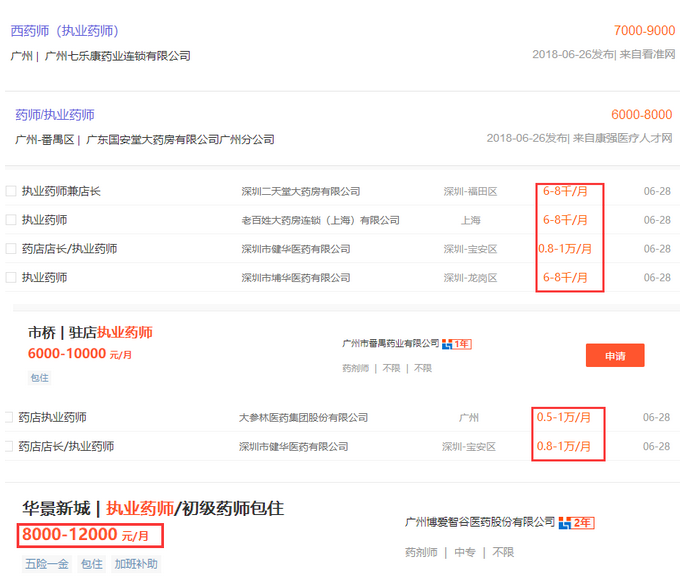Open 深圳市埔华医药有限公司 company
Screen dimensions: 680x584
pyautogui.click(x=296, y=277)
